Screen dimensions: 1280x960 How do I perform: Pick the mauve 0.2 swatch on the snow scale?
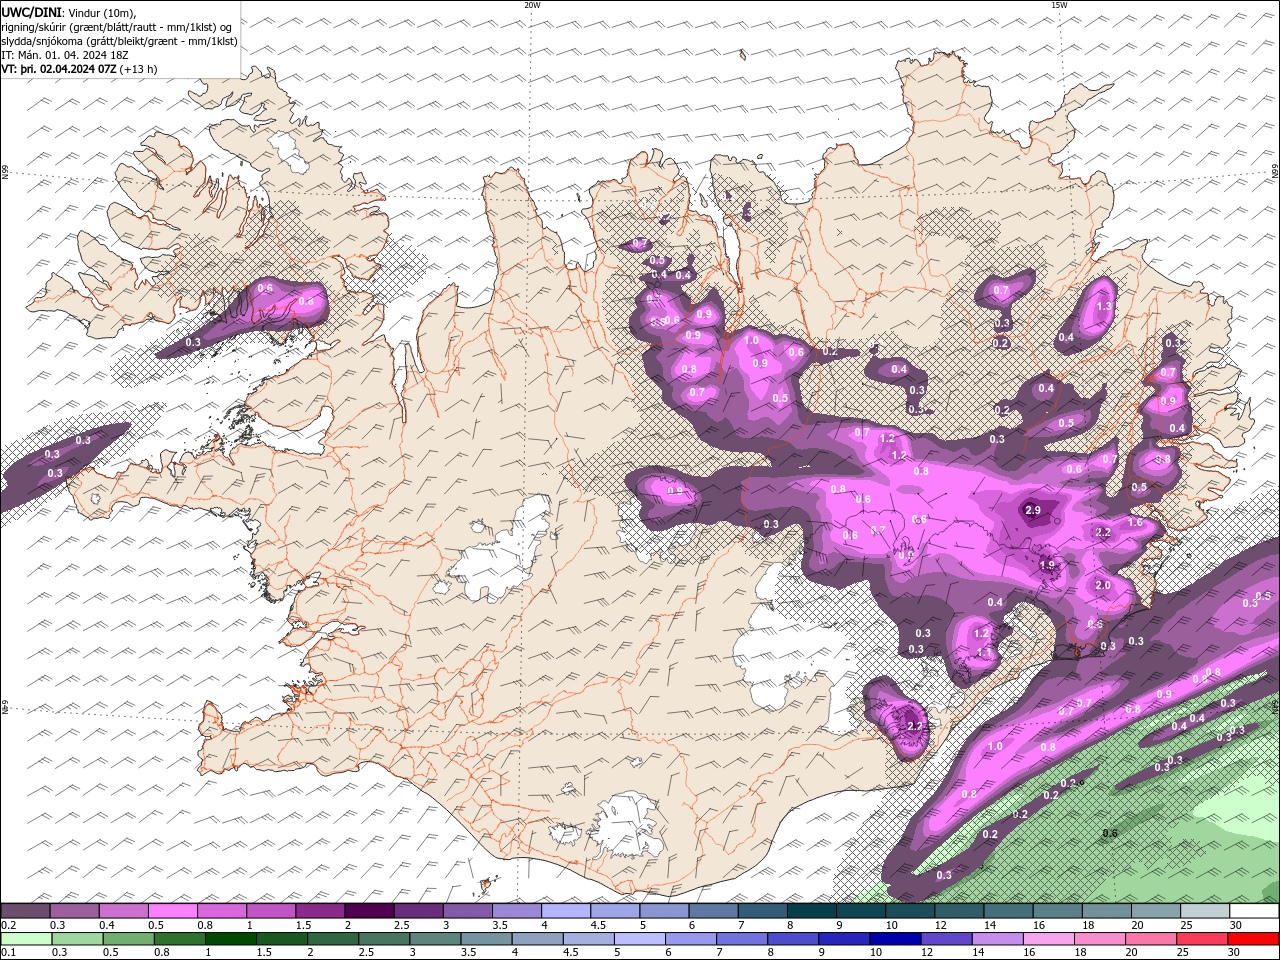point(25,911)
